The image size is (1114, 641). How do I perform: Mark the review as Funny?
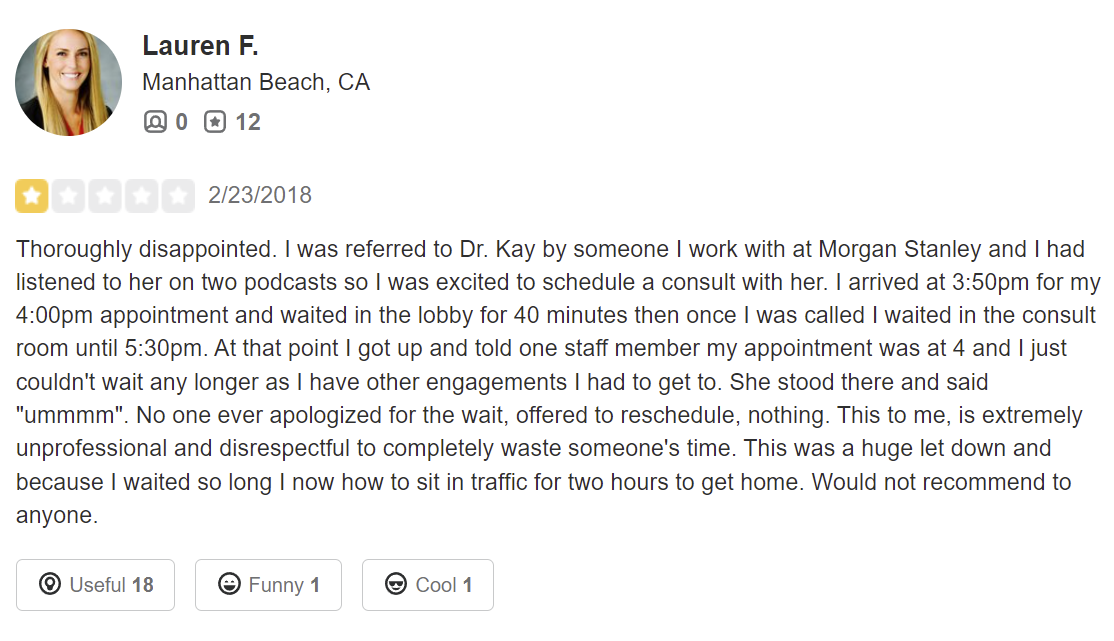pos(268,584)
